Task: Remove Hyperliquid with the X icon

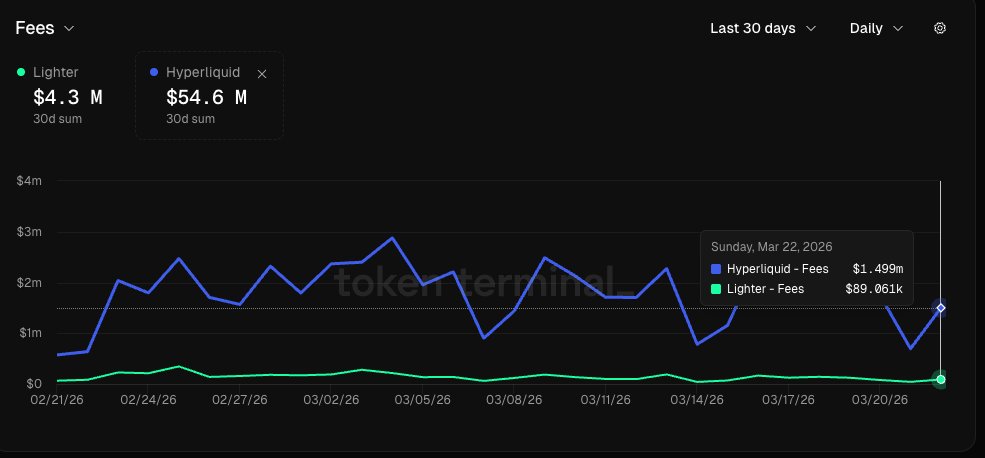Action: coord(262,74)
